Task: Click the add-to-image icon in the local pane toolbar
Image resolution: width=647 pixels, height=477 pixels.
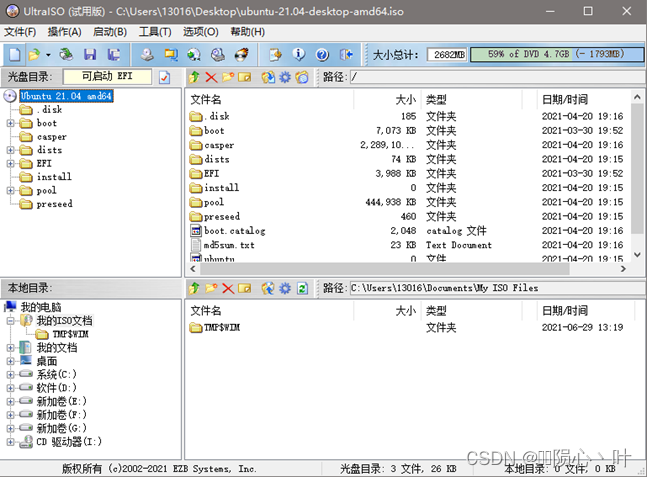Action: point(268,288)
